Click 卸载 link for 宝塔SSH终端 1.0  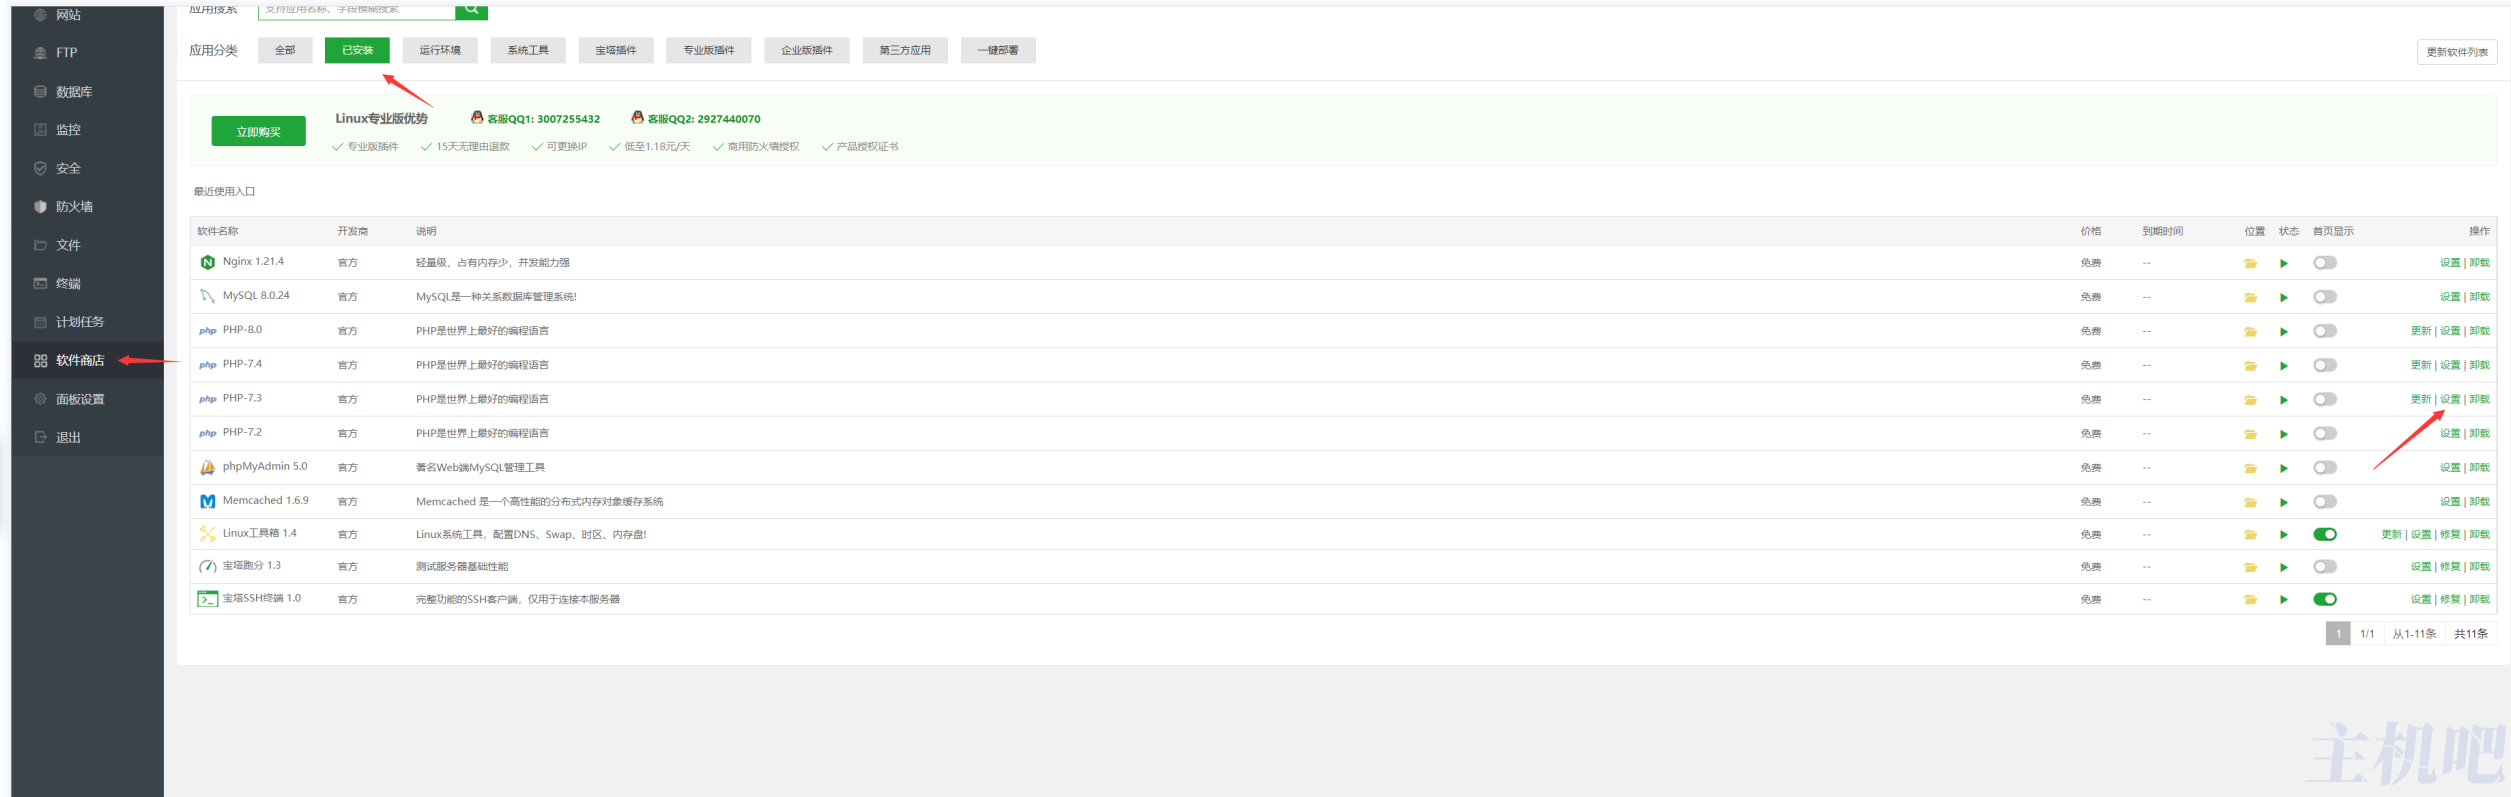[2480, 599]
